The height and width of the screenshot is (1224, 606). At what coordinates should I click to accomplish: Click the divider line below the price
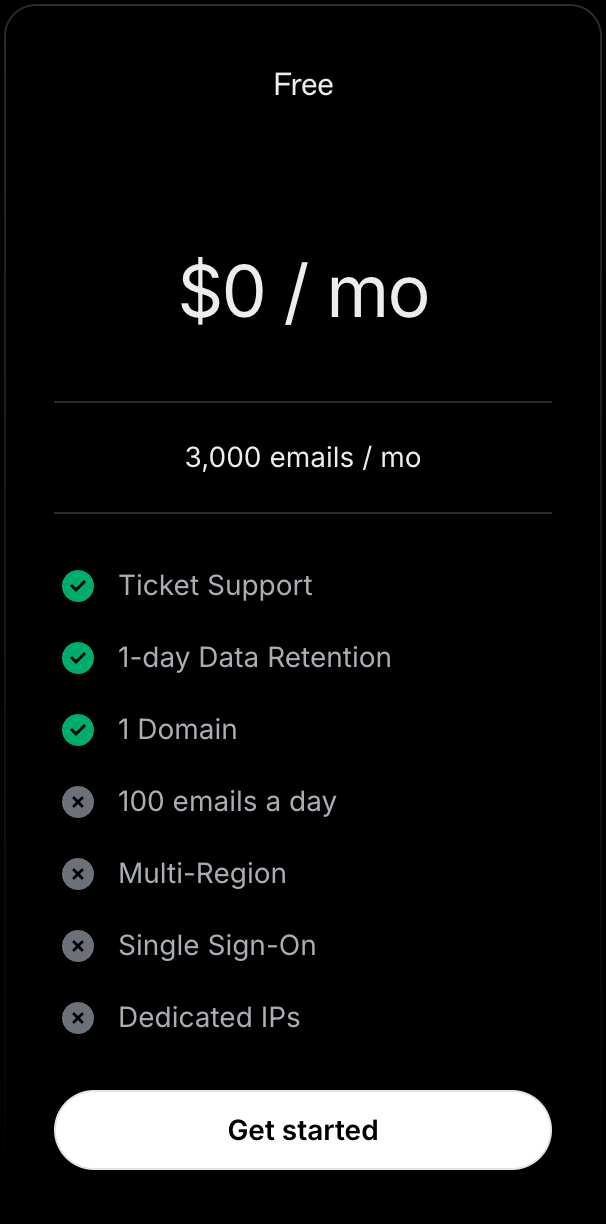pos(303,402)
